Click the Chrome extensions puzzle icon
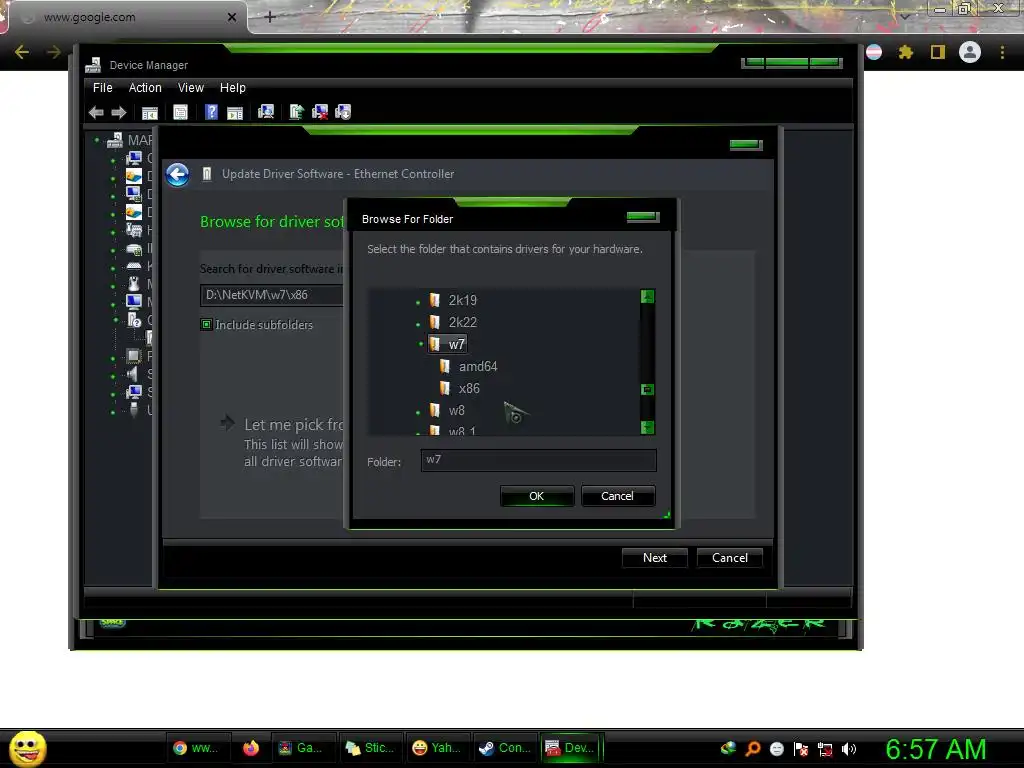The width and height of the screenshot is (1024, 768). 906,52
